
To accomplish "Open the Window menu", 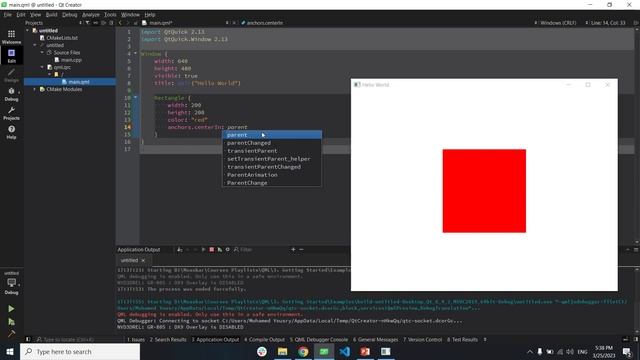I will (x=130, y=14).
